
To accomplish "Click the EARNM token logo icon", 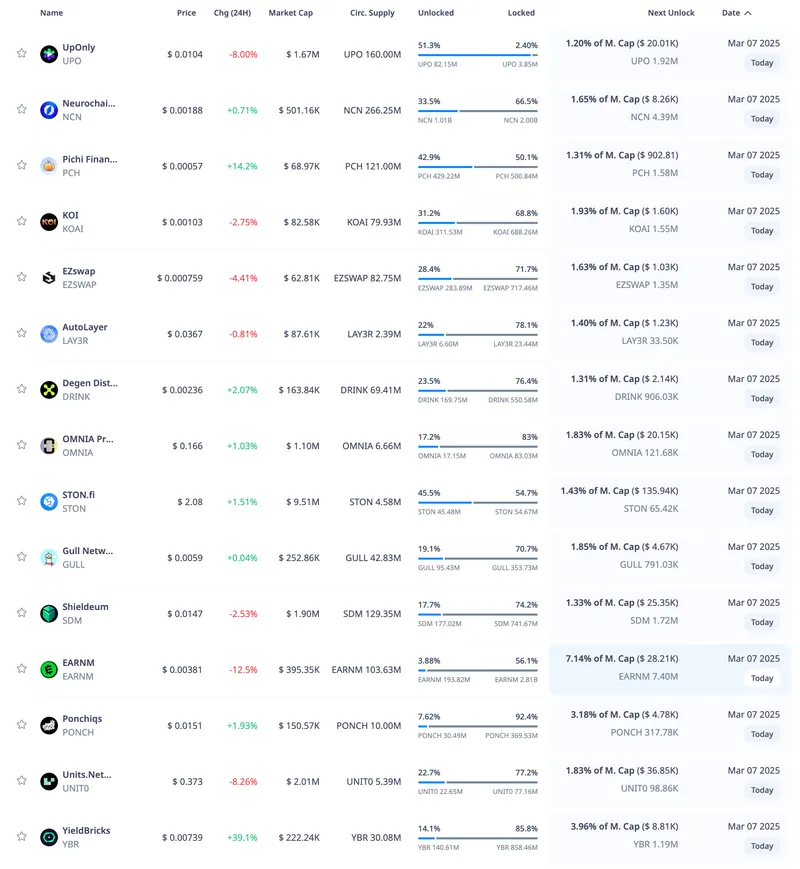I will click(x=48, y=670).
